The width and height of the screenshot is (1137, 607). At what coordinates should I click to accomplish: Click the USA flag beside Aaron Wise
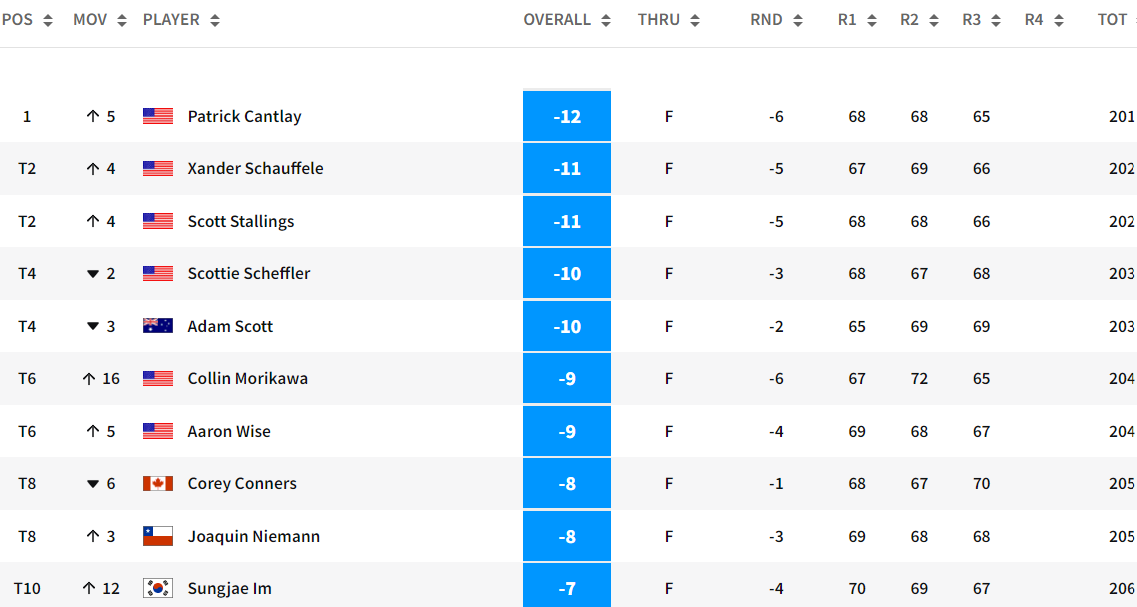[x=158, y=431]
